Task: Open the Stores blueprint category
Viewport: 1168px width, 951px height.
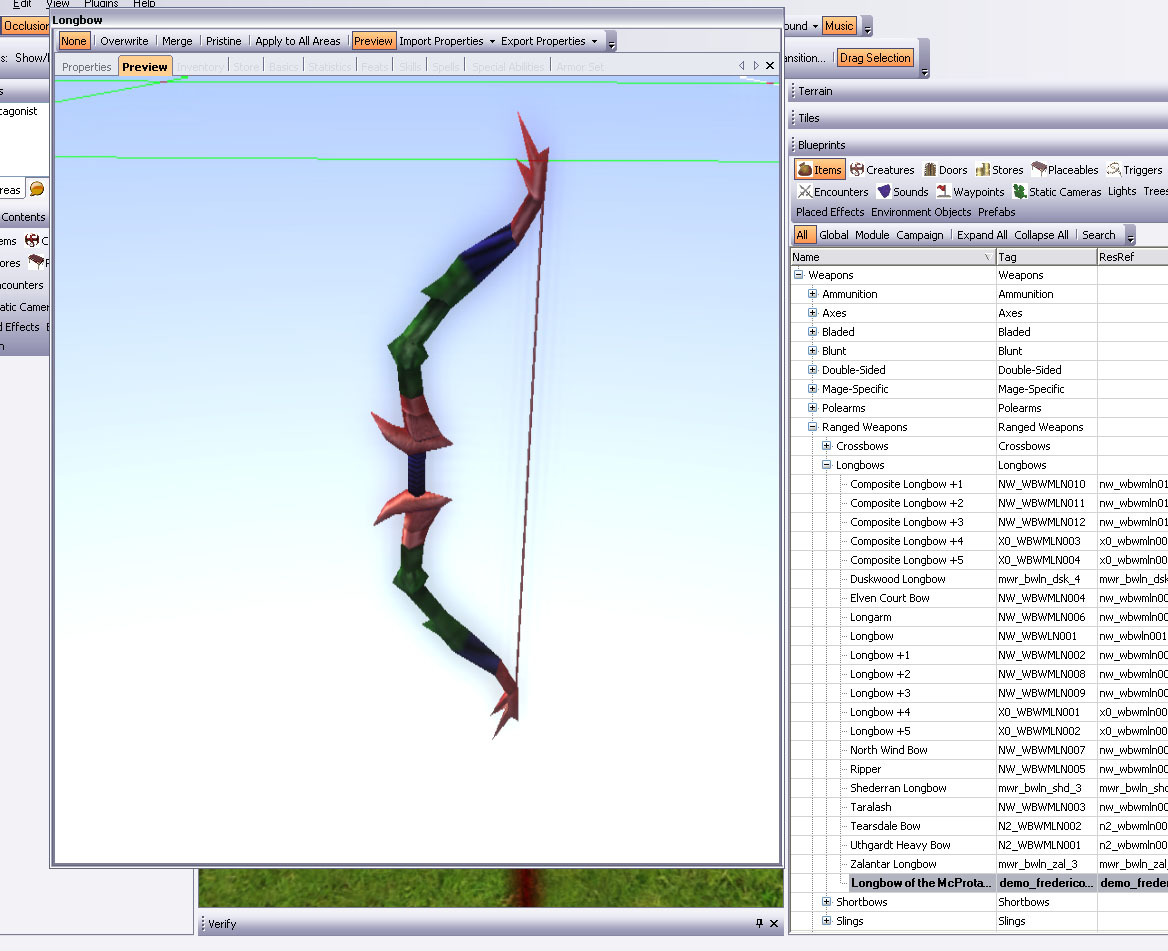Action: tap(1000, 170)
